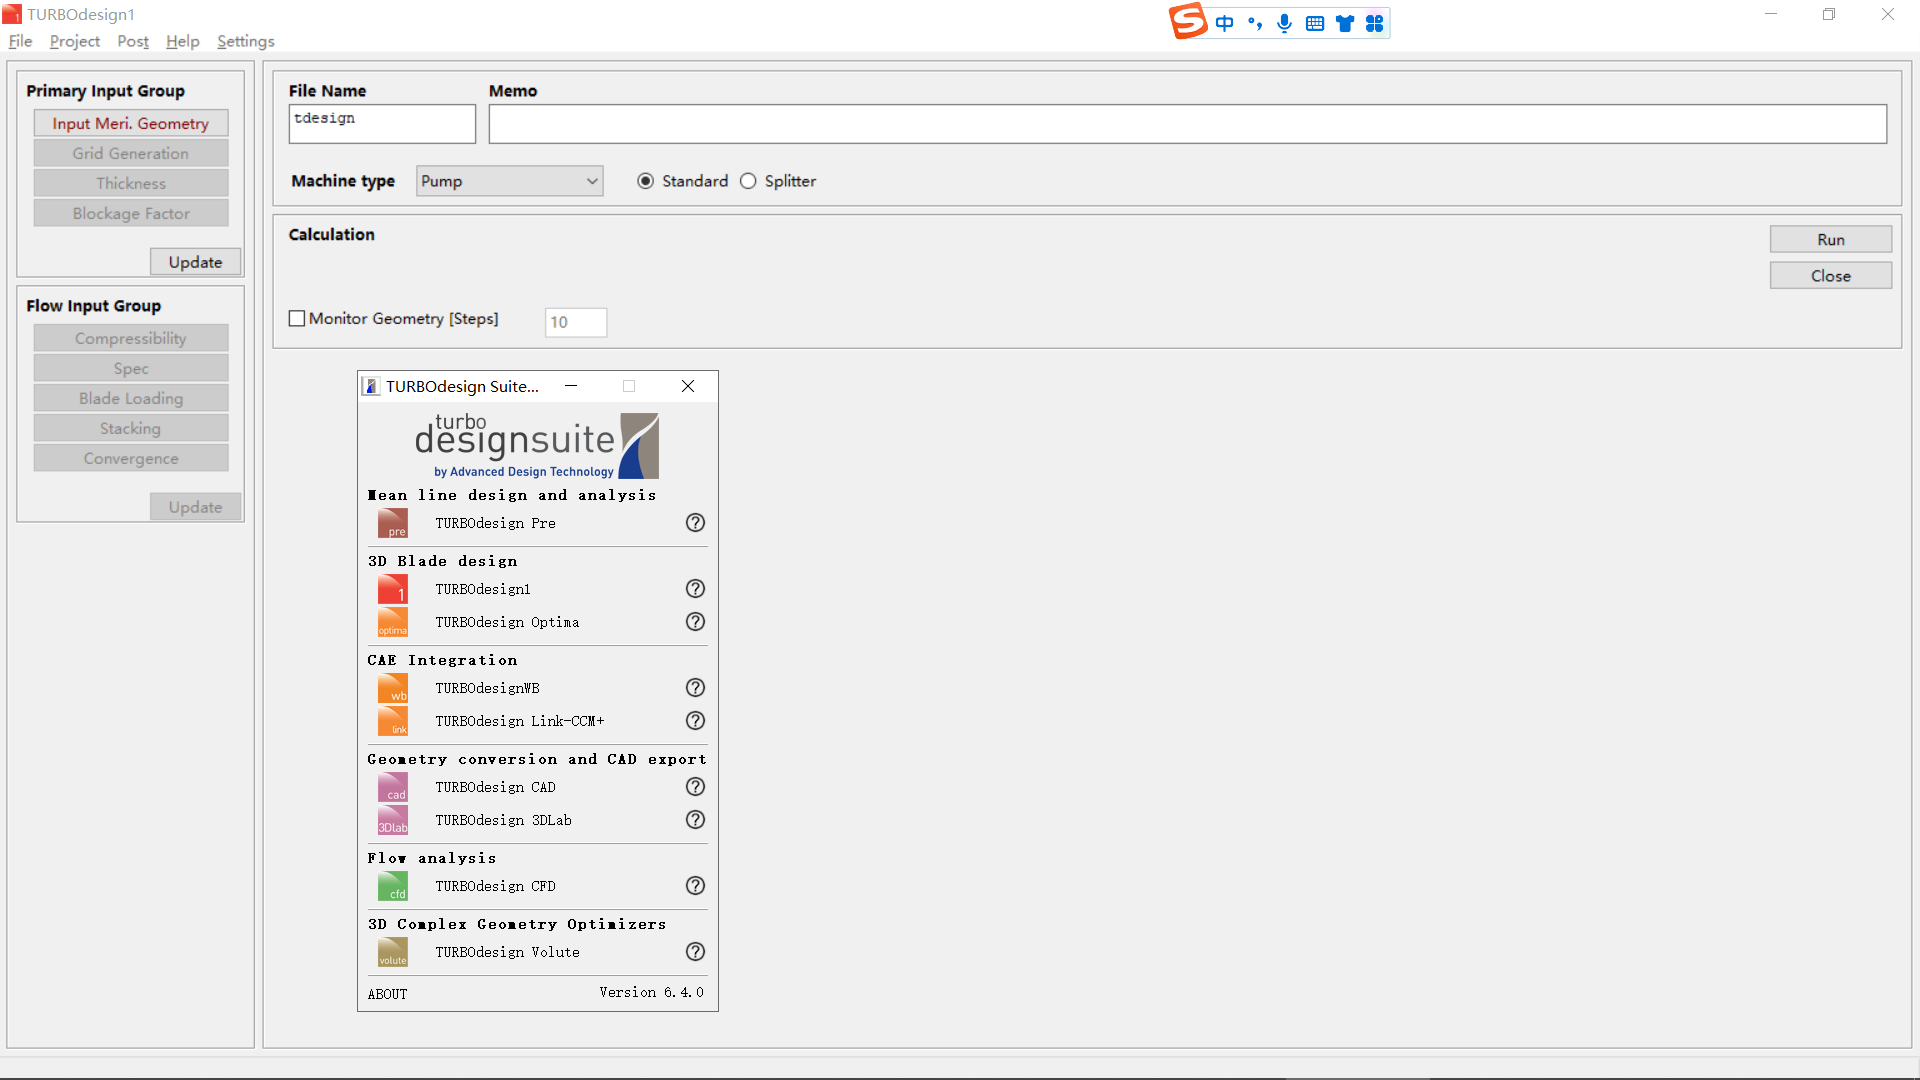The image size is (1920, 1080).
Task: Open help for TURBOdesign 3DLab
Action: 695,820
